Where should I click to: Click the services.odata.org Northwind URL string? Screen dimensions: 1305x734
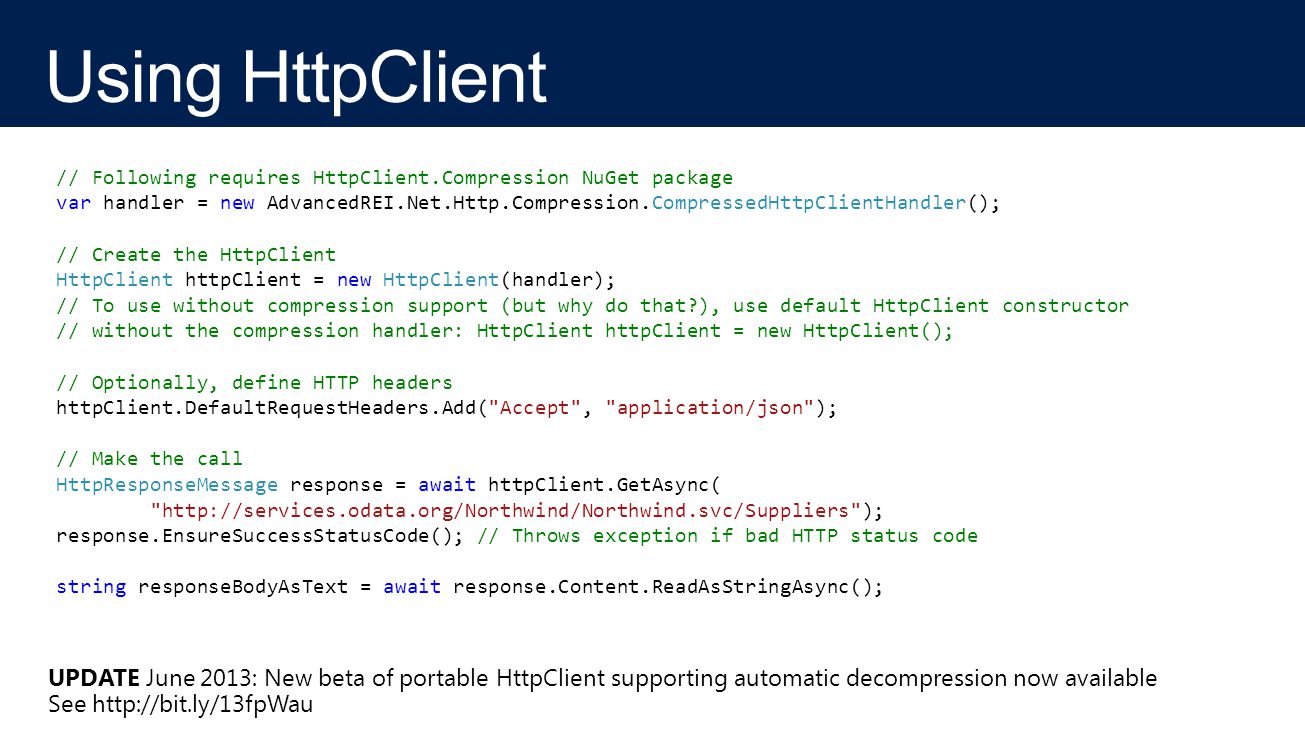[505, 510]
